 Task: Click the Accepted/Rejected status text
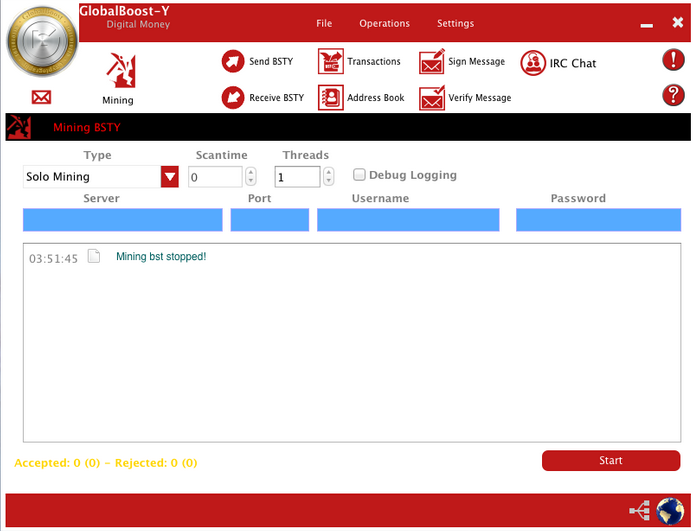[x=106, y=463]
